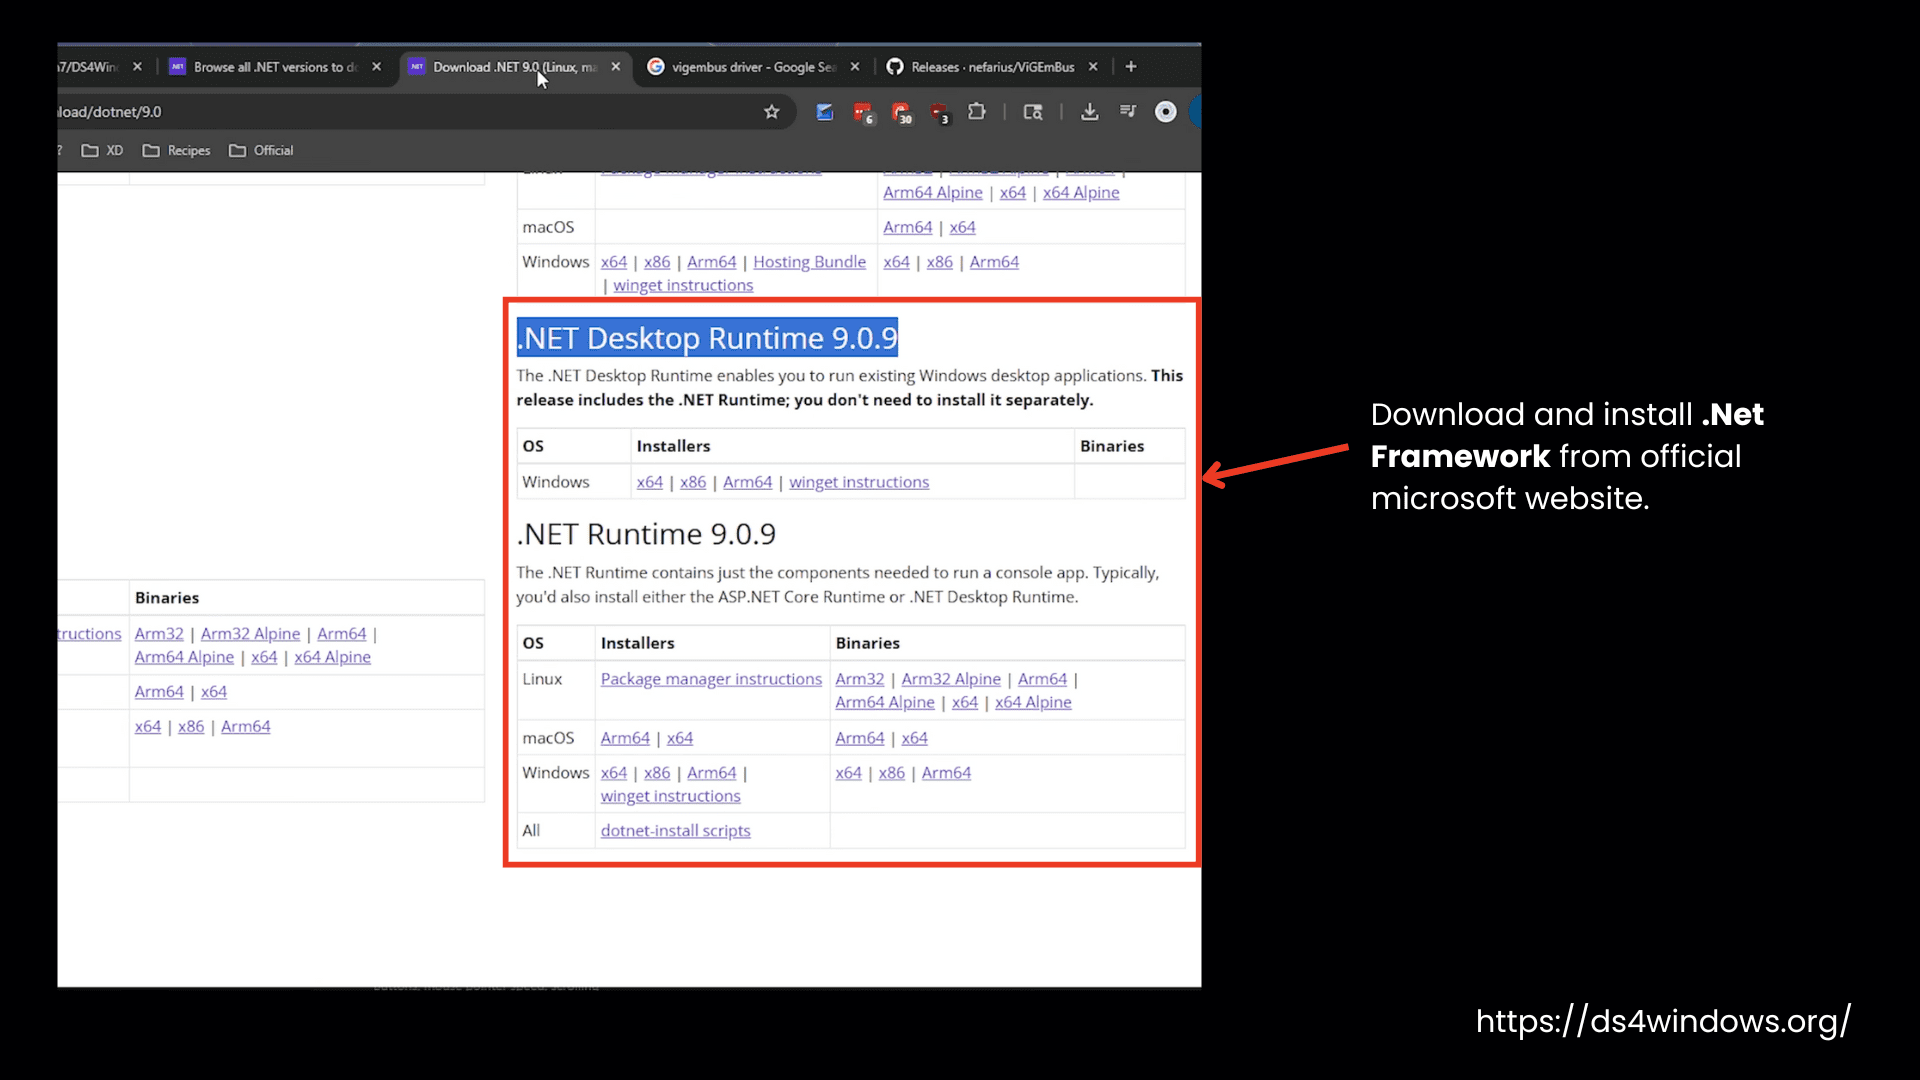Open the Hosting Bundle link
Image resolution: width=1920 pixels, height=1080 pixels.
[809, 262]
